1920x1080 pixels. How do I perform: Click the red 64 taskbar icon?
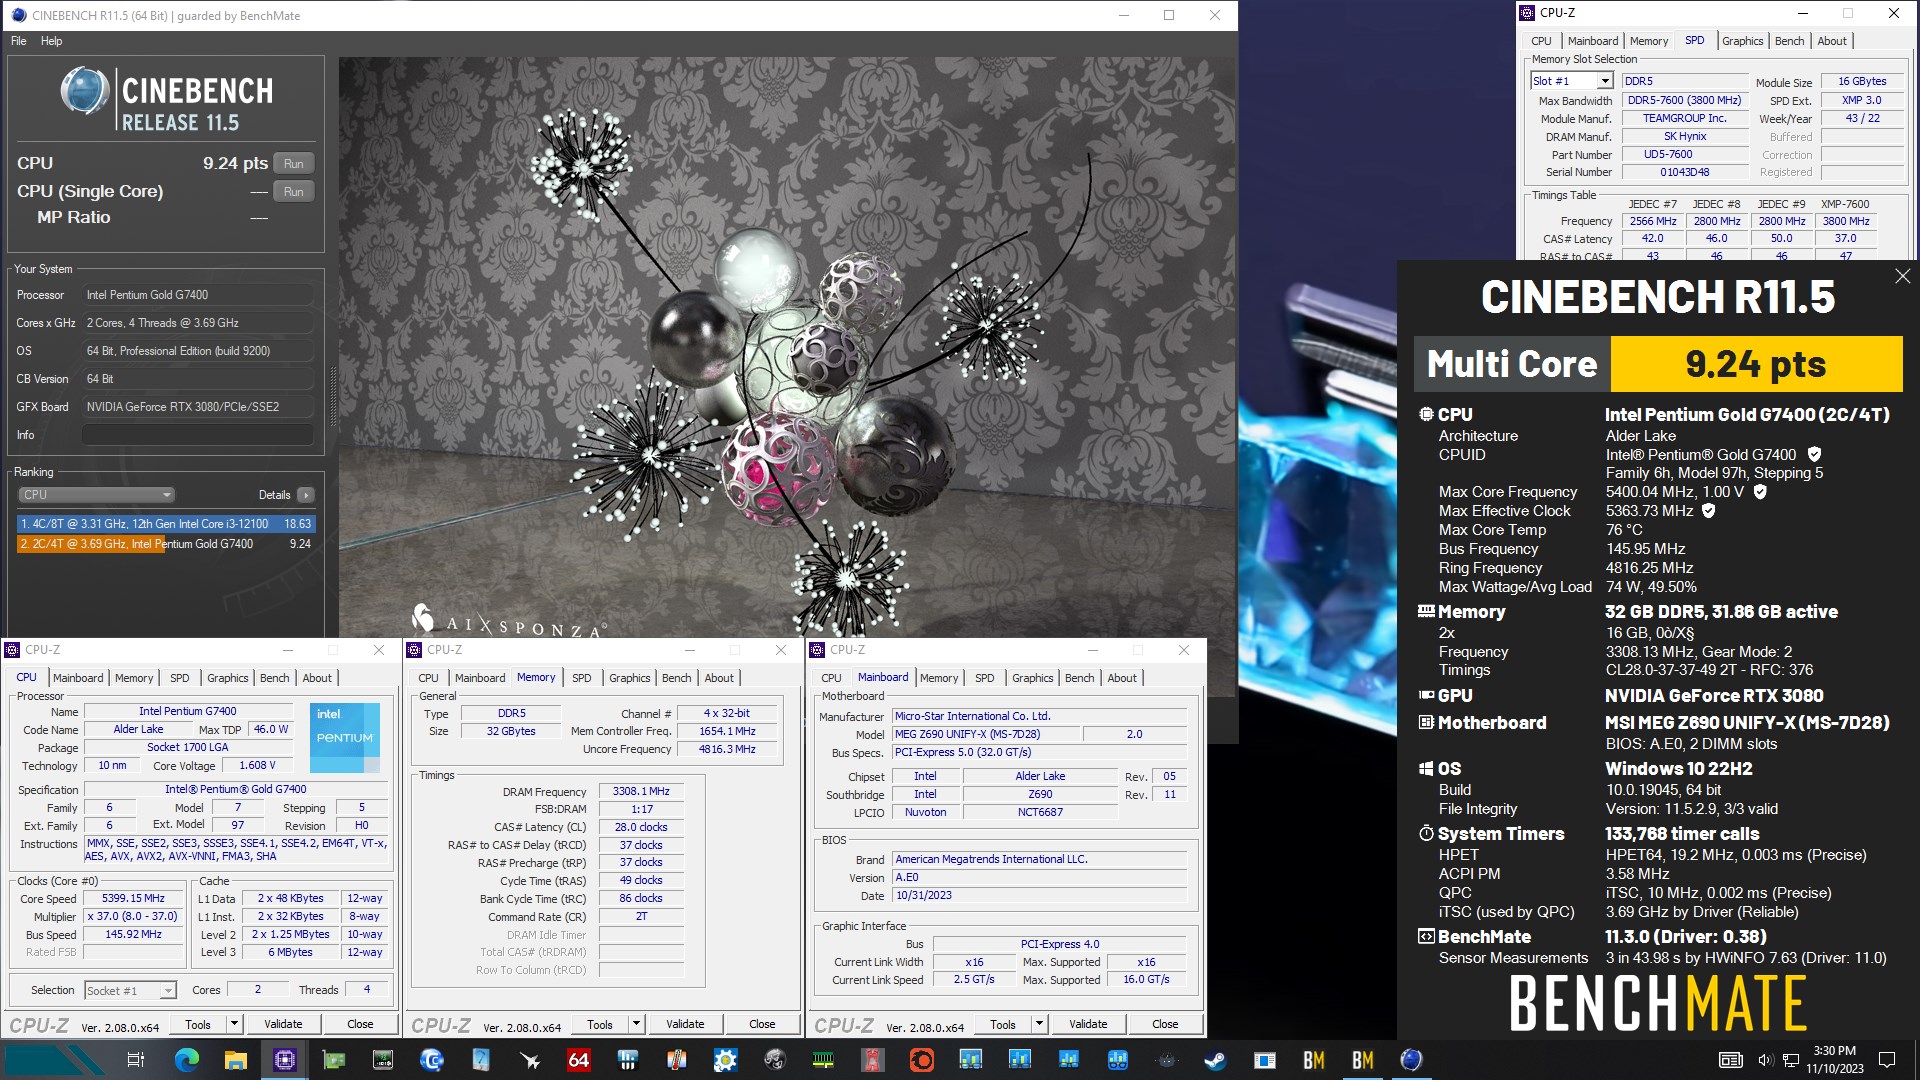point(579,1060)
